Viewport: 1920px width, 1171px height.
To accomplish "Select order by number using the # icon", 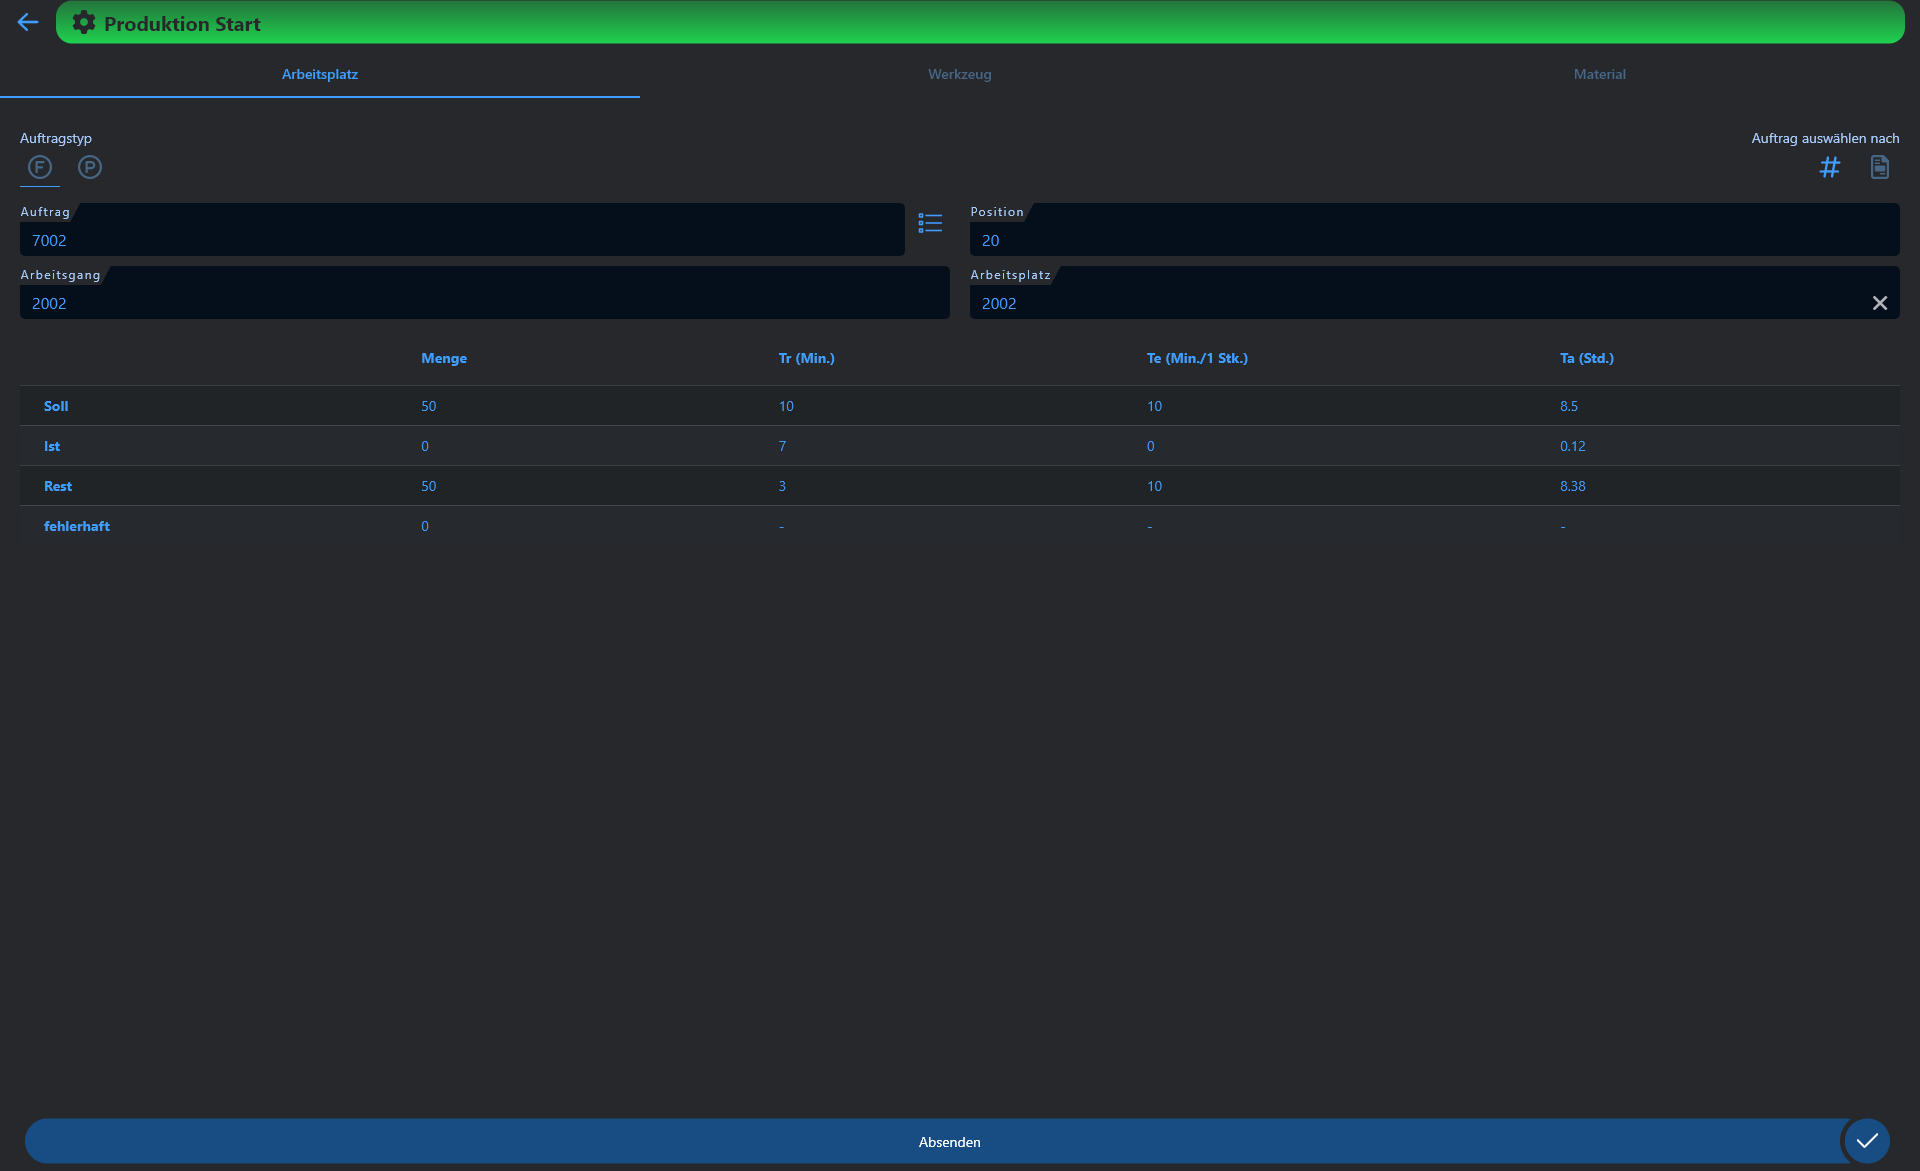I will pos(1830,167).
